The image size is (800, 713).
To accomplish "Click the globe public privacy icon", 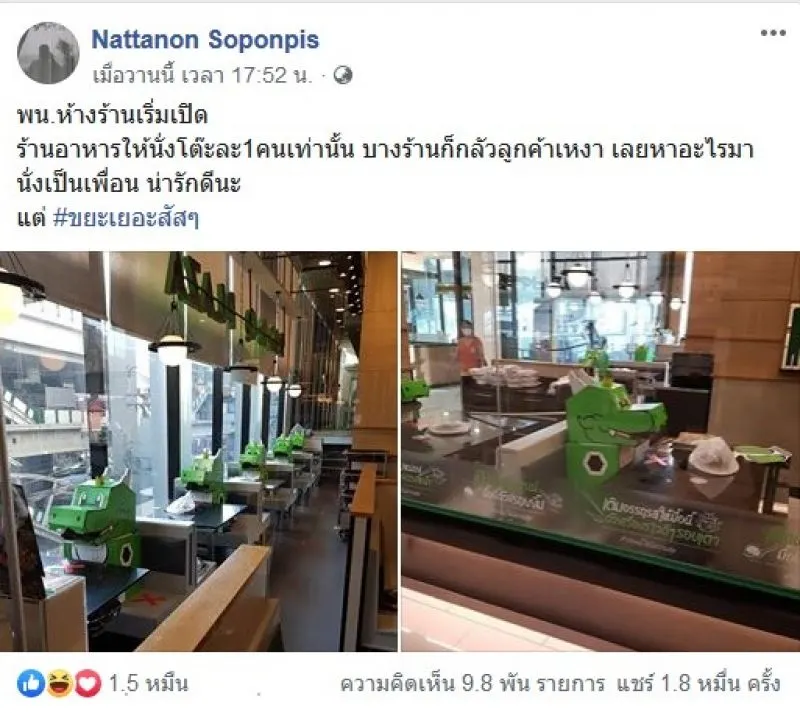I will coord(343,76).
